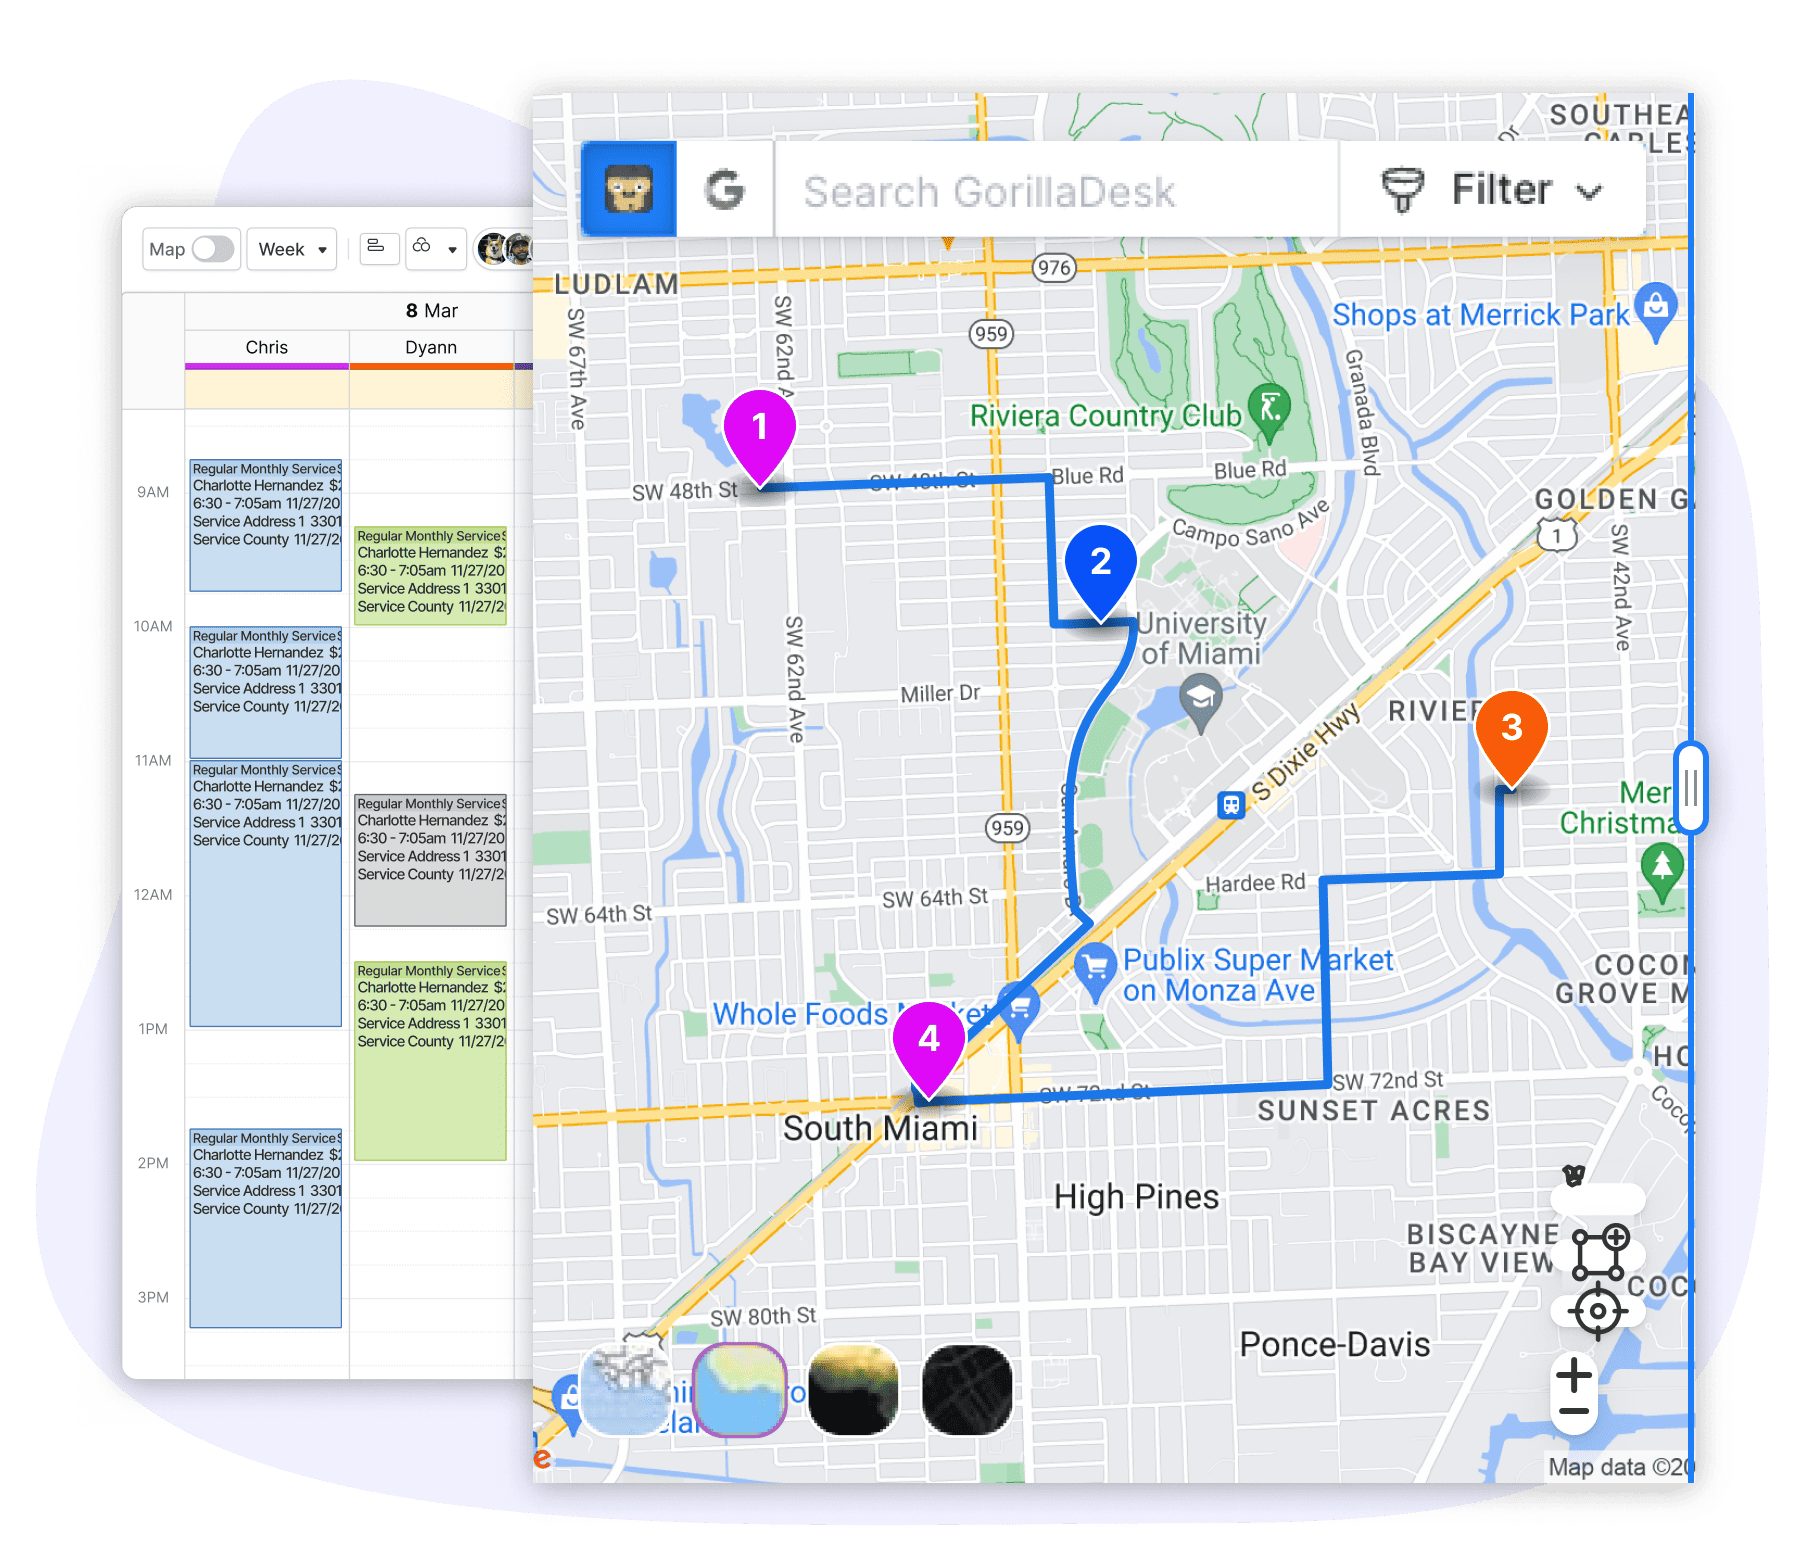Open Dyann's green 9:30AM service job

431,576
